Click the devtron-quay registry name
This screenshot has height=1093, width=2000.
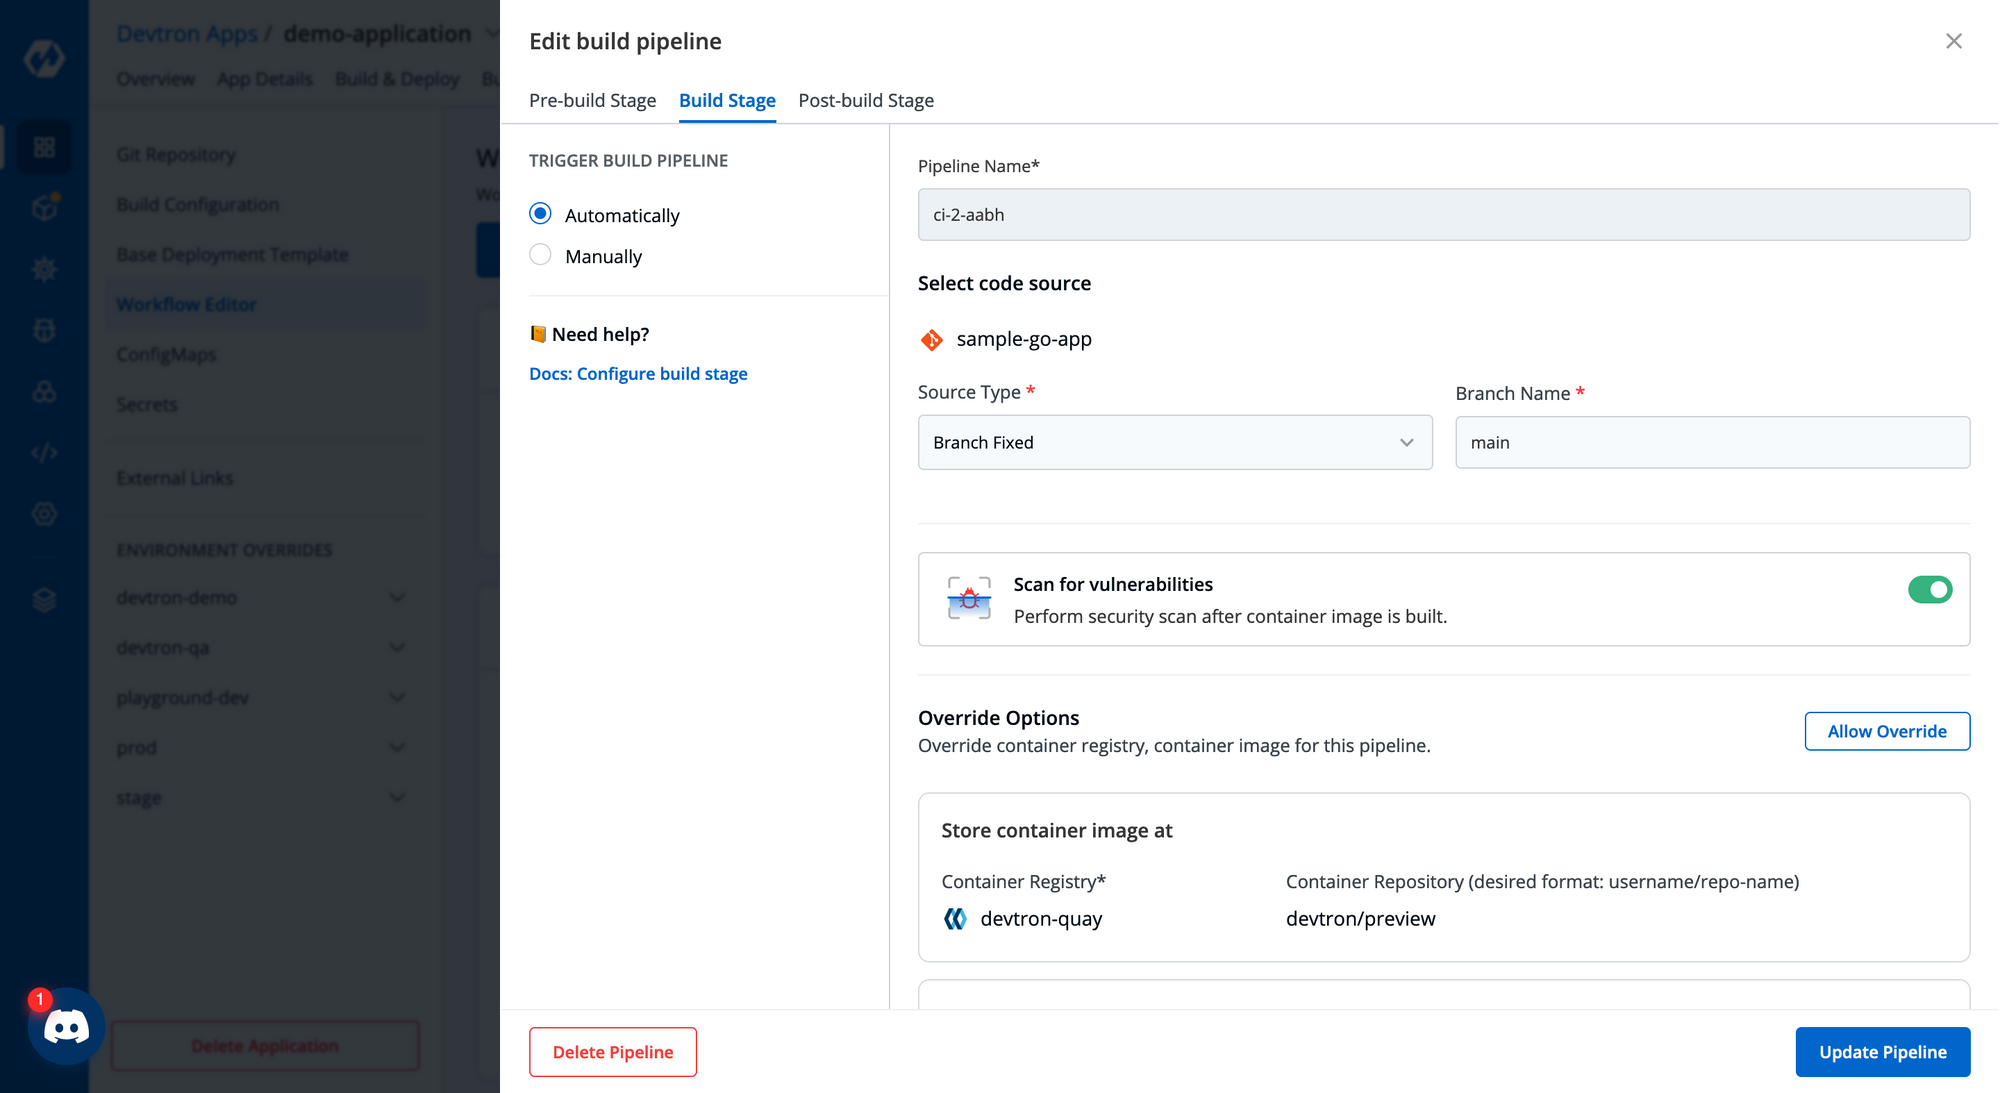click(1041, 919)
